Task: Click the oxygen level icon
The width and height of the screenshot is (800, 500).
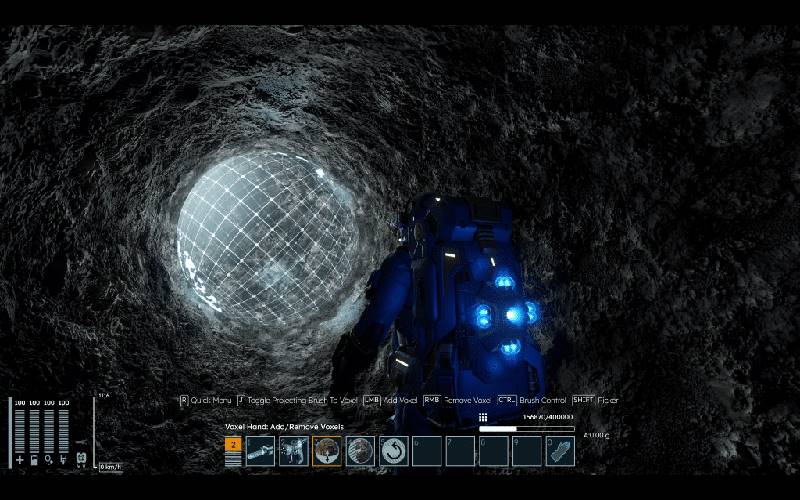Action: coord(49,460)
